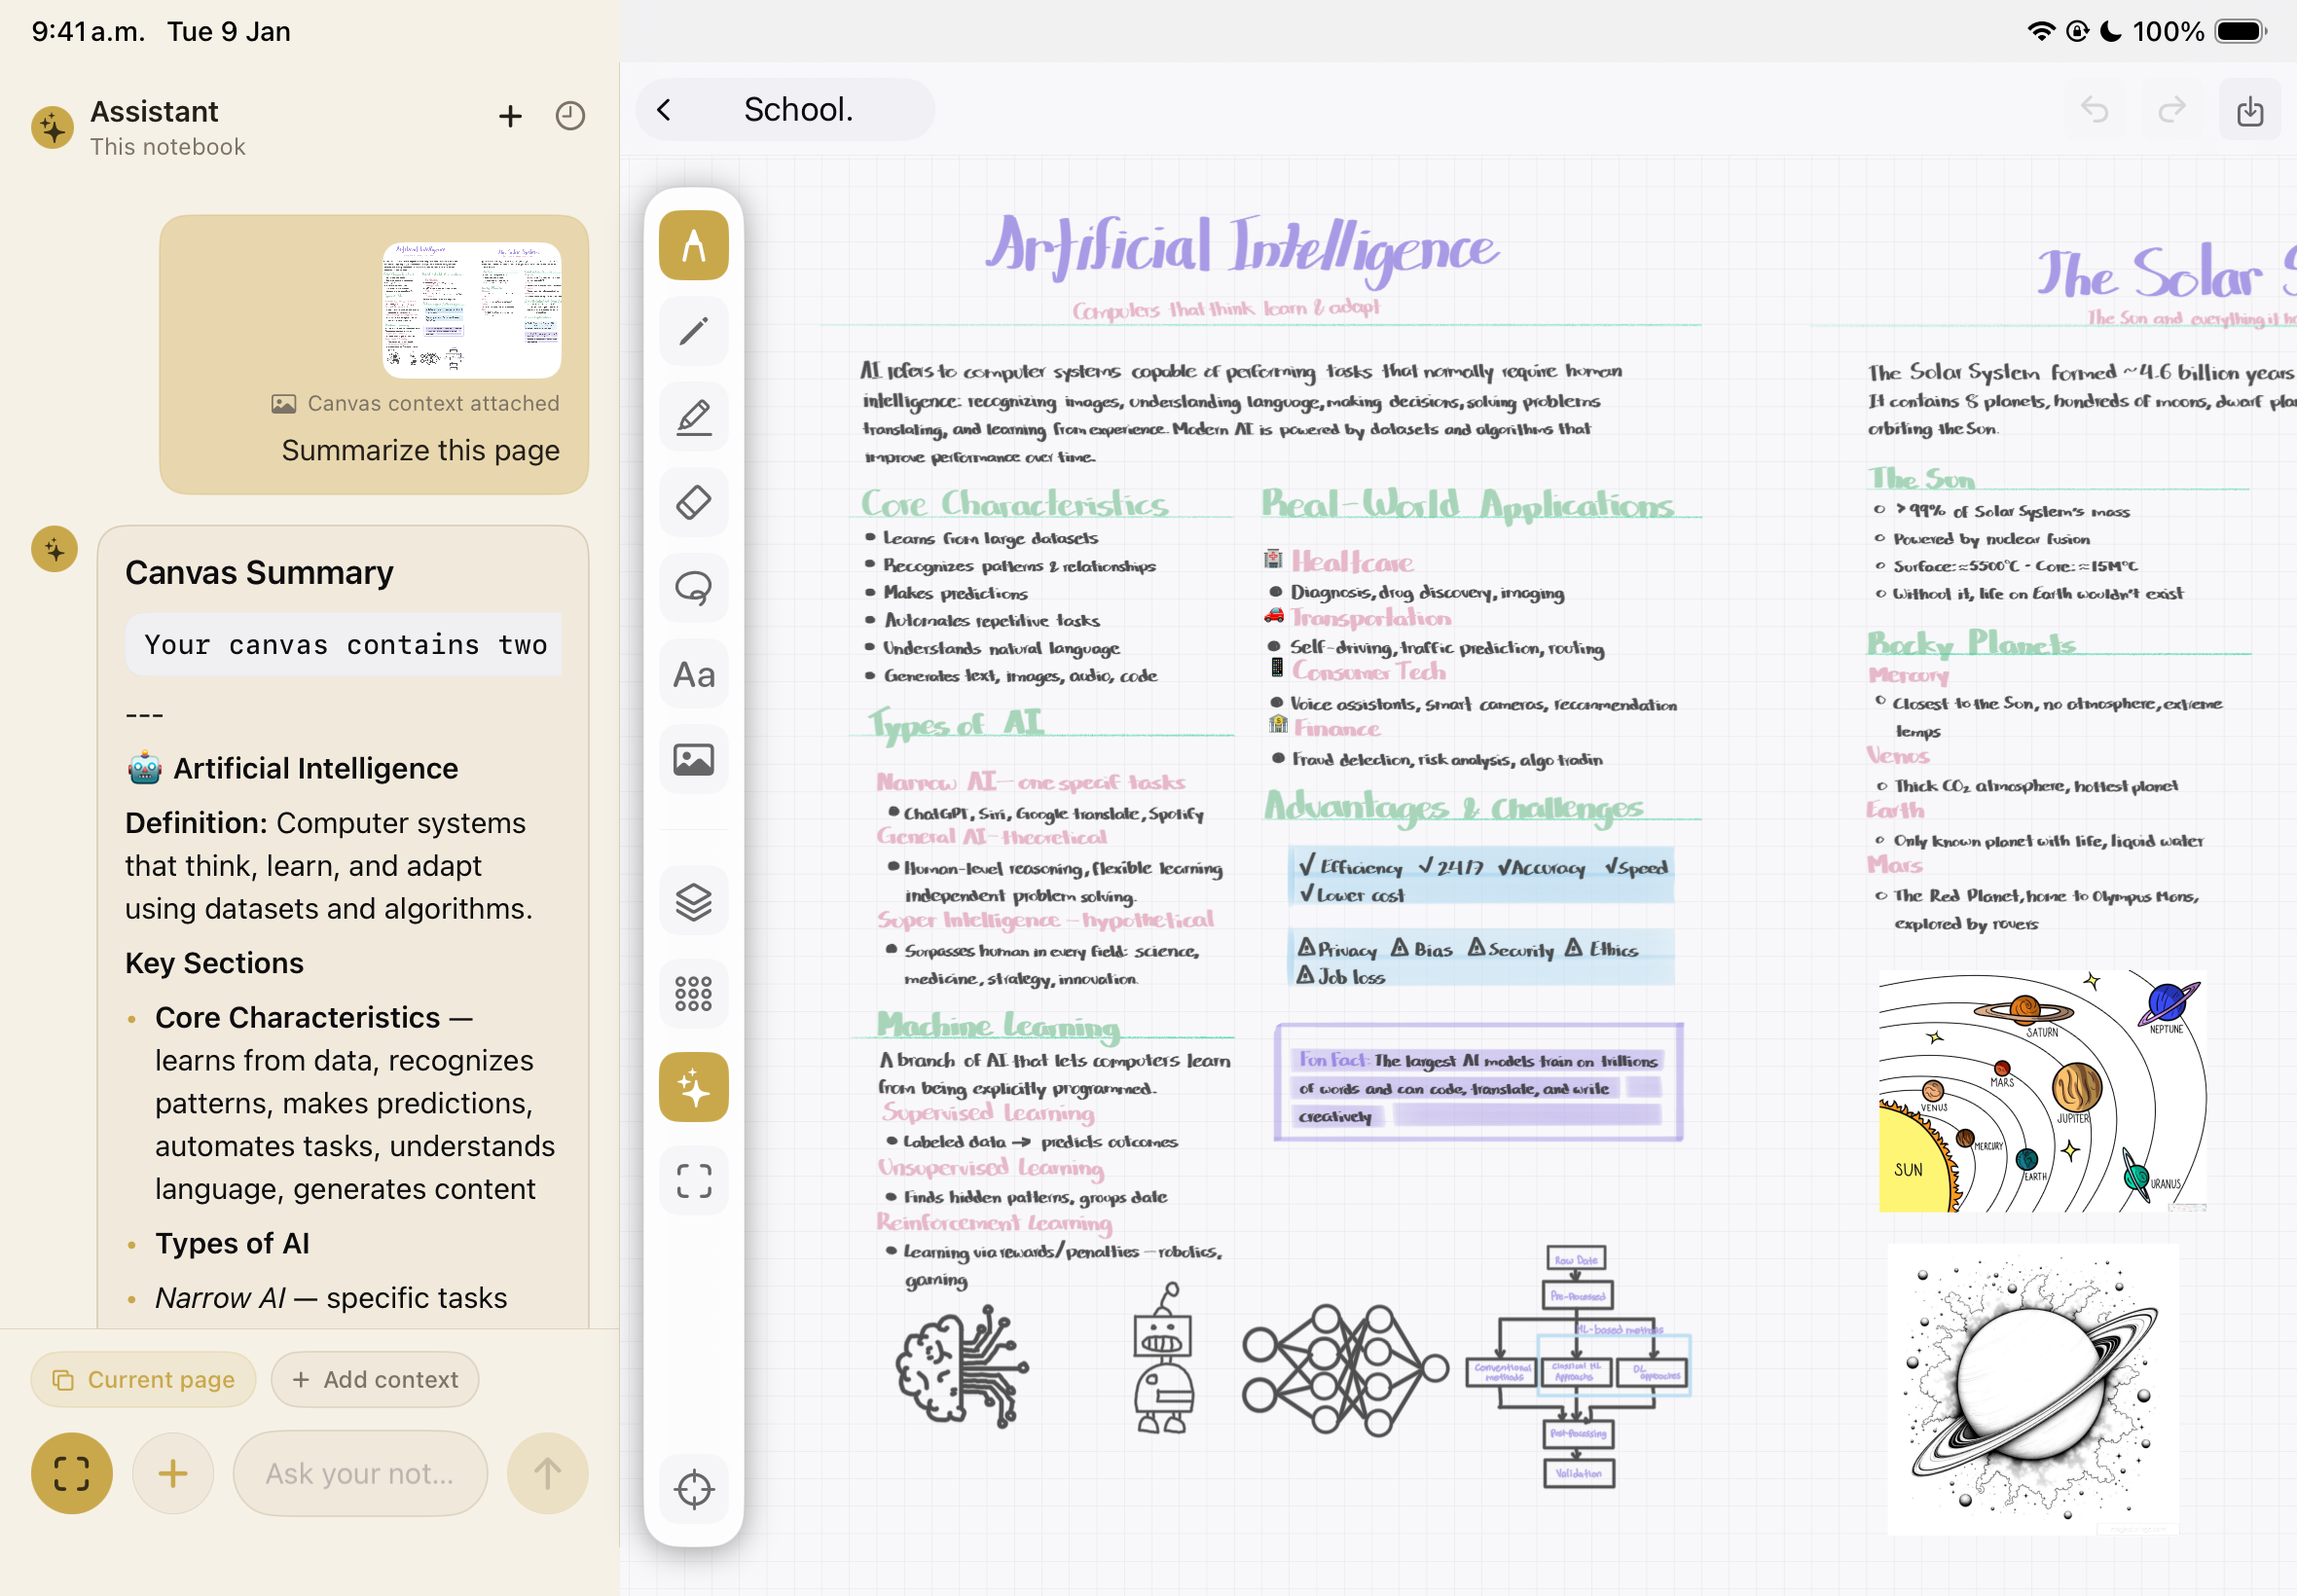Select the Highlighter marker tool
2297x1596 pixels.
tap(693, 417)
